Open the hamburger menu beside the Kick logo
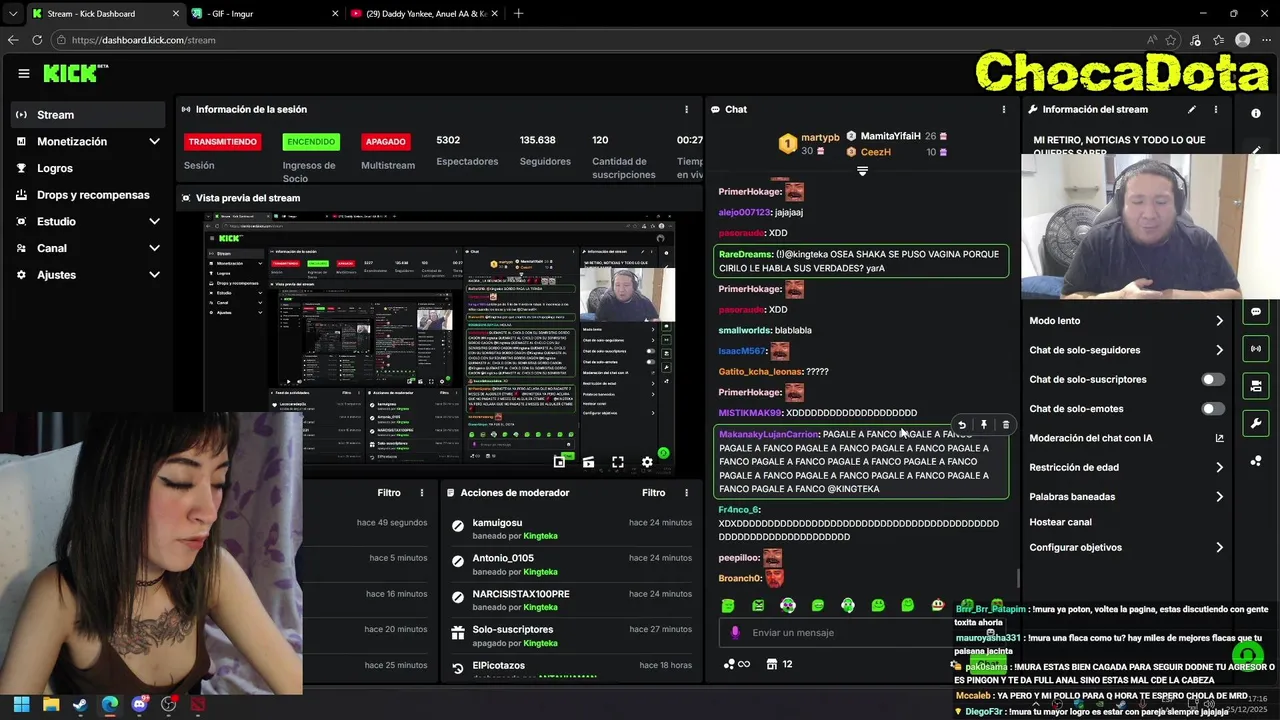 (x=24, y=73)
